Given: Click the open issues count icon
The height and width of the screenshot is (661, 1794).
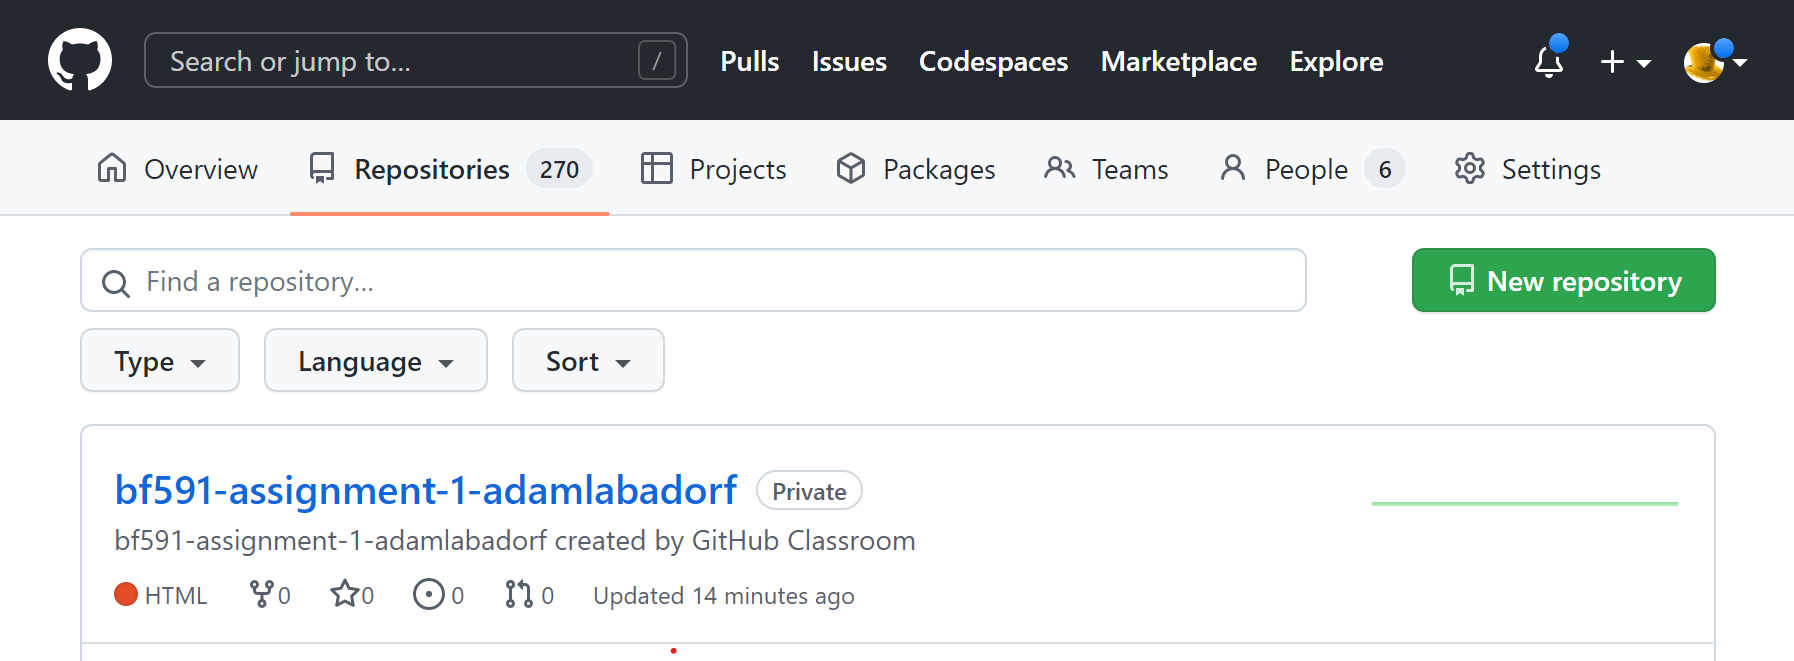Looking at the screenshot, I should tap(429, 594).
